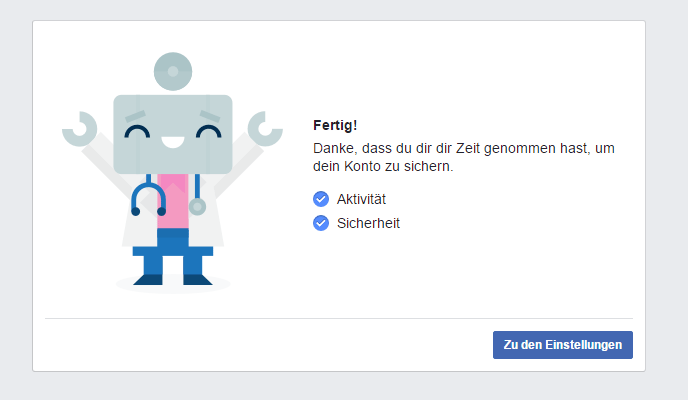Click the Zu den Einstellungen button
The height and width of the screenshot is (400, 688).
[562, 345]
